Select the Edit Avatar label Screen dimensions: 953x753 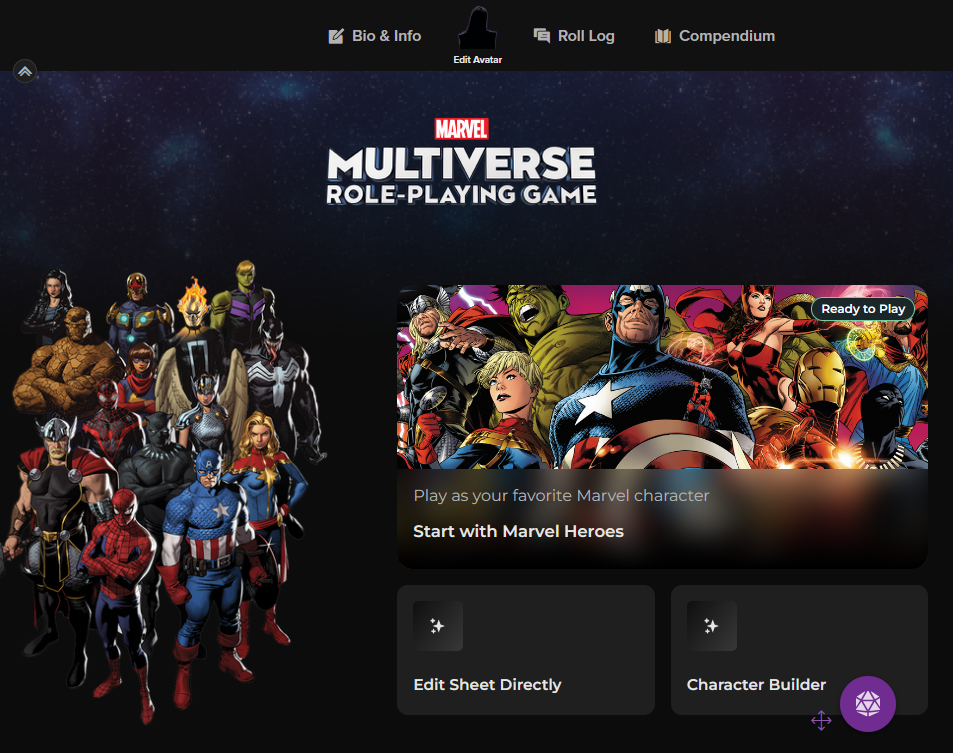[x=477, y=60]
